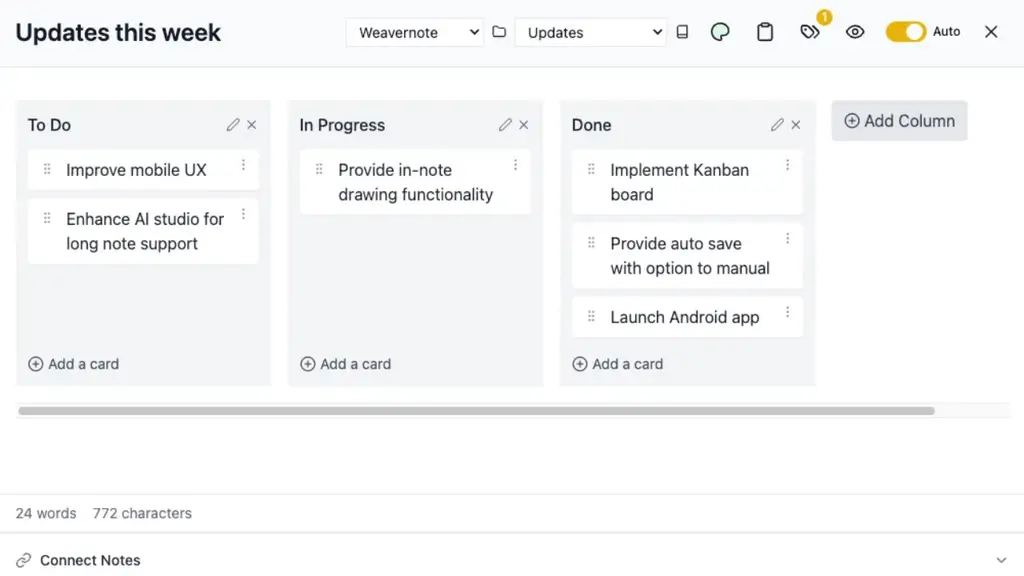Disable the Auto save toggle
This screenshot has height=576, width=1024.
[x=905, y=31]
